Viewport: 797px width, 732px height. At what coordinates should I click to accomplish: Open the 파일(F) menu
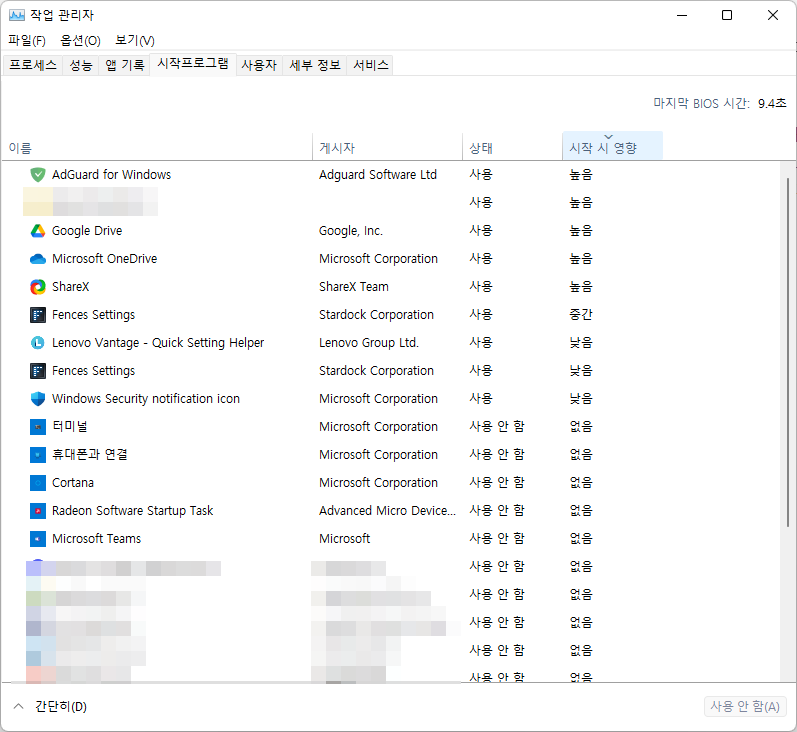27,40
